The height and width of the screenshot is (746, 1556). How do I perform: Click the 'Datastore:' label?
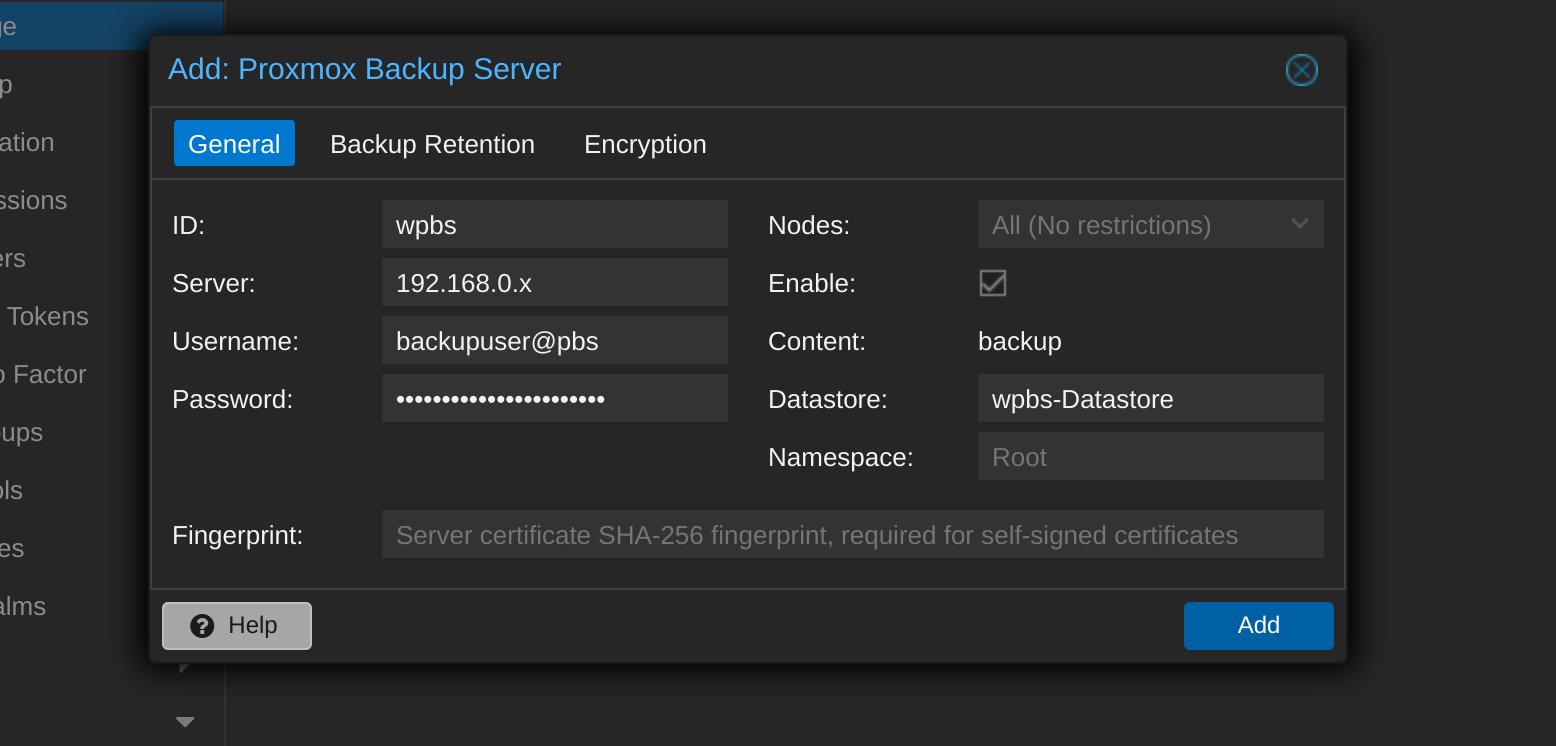point(828,399)
